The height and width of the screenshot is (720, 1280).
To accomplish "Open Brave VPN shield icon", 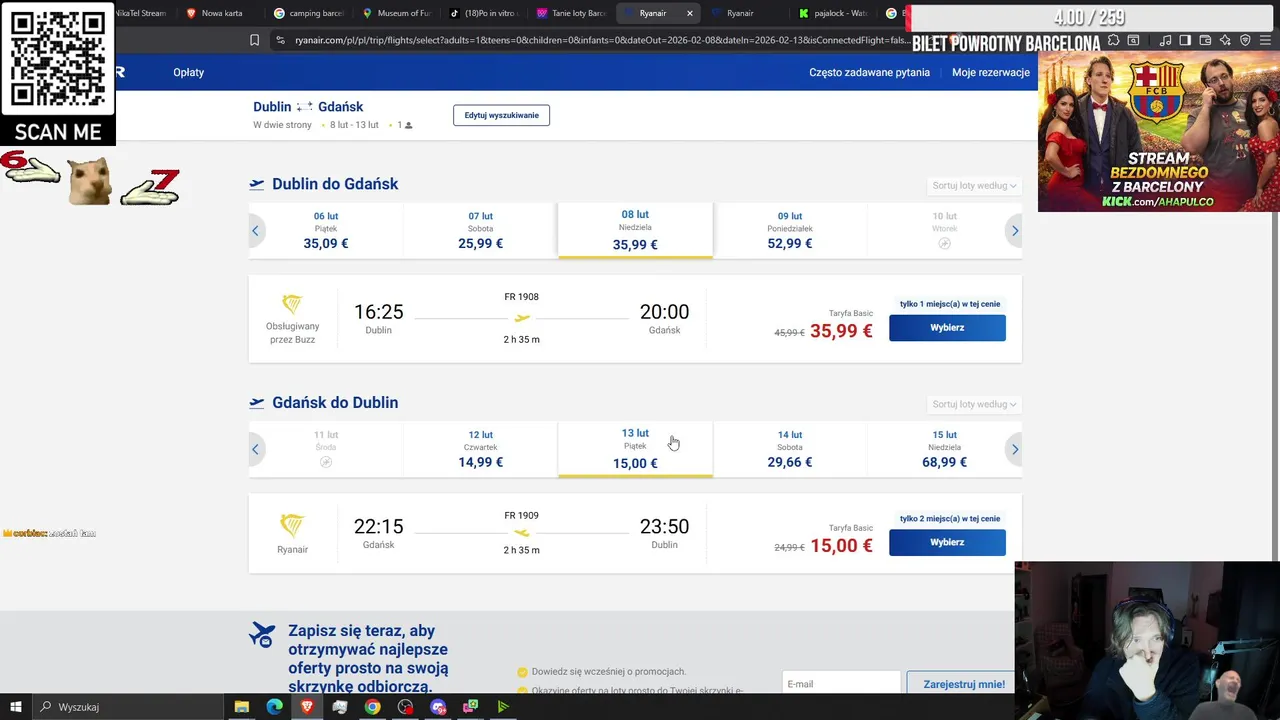I will (x=1245, y=40).
